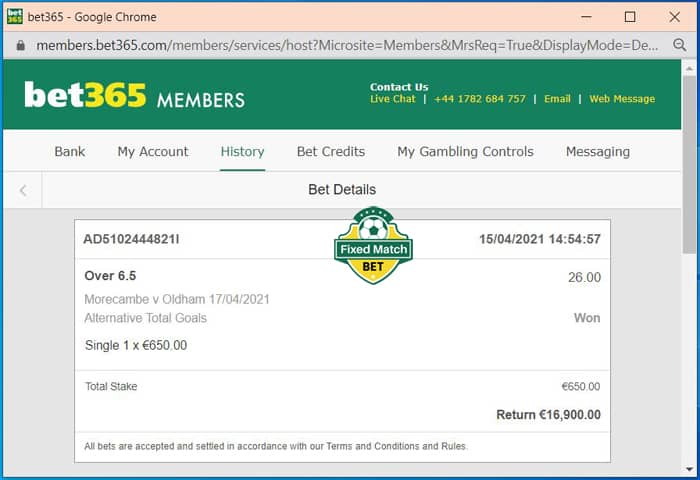The height and width of the screenshot is (480, 700).
Task: Click the scrollbar down arrow
Action: tap(689, 469)
